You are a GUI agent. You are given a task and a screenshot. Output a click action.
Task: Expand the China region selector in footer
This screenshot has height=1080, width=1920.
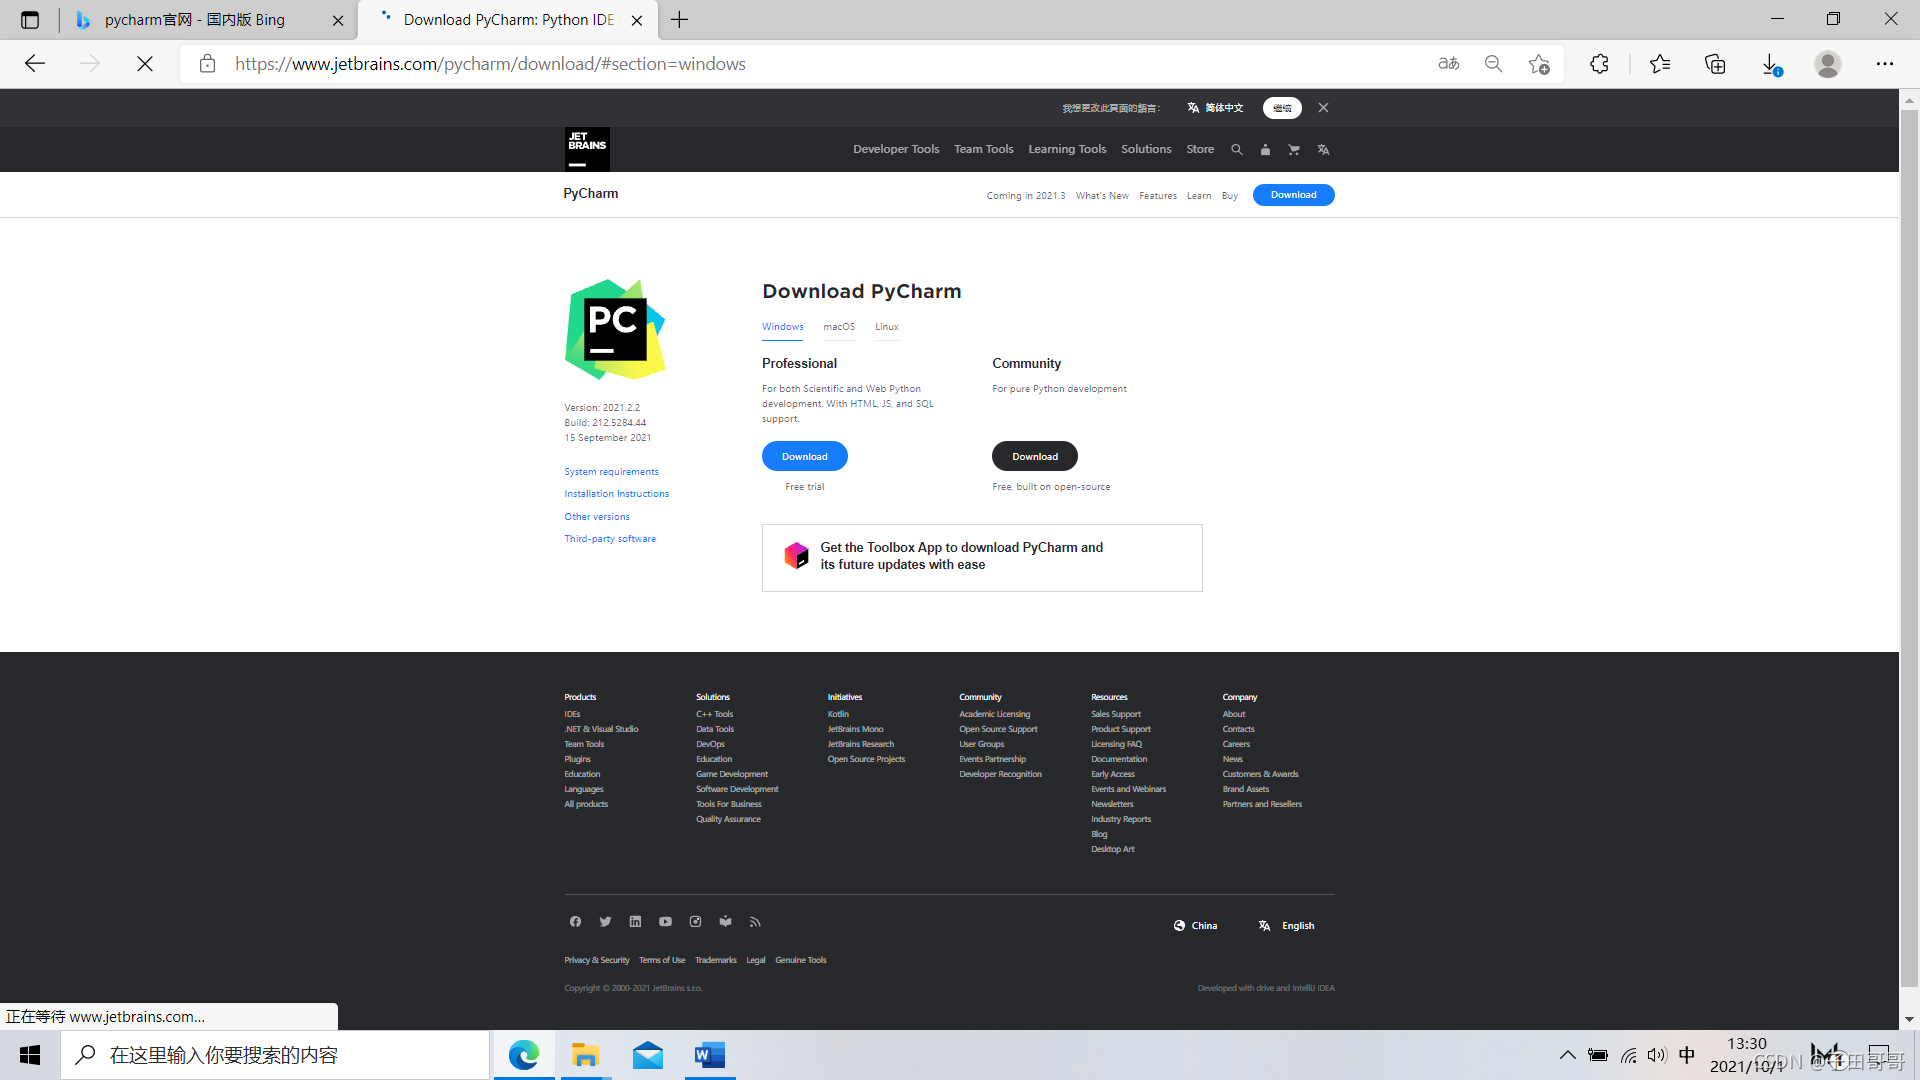point(1196,925)
